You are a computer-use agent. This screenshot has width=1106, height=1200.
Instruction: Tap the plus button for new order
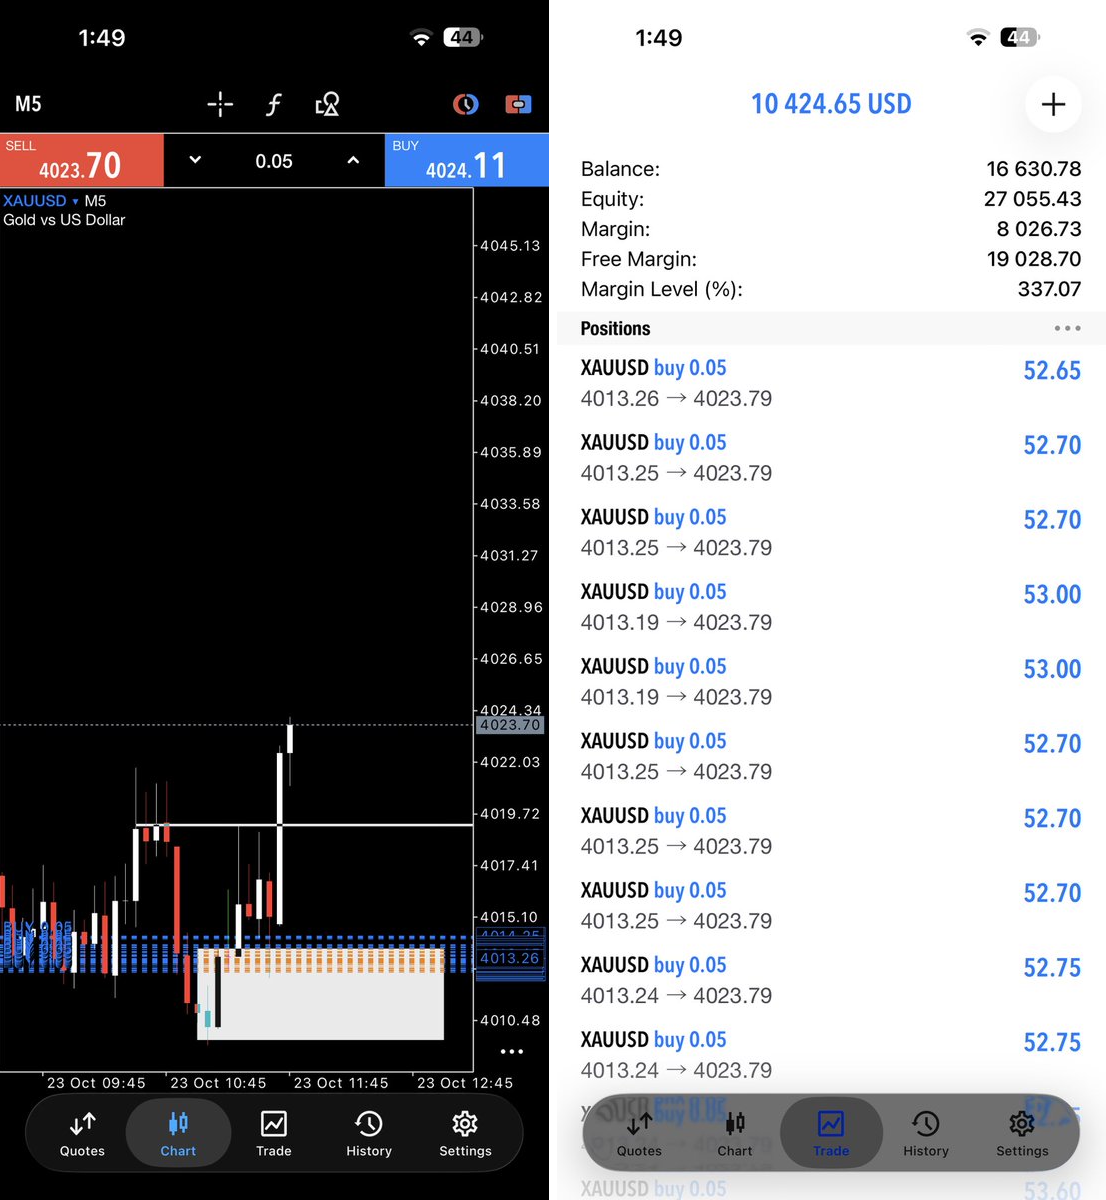[x=1053, y=104]
